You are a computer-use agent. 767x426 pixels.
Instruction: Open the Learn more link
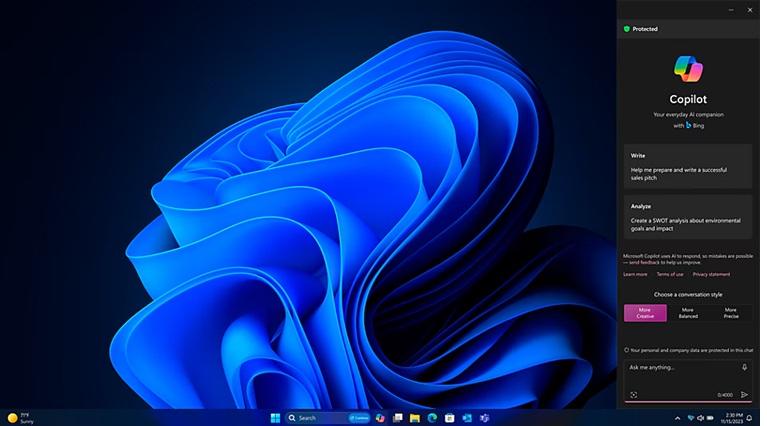click(x=635, y=274)
